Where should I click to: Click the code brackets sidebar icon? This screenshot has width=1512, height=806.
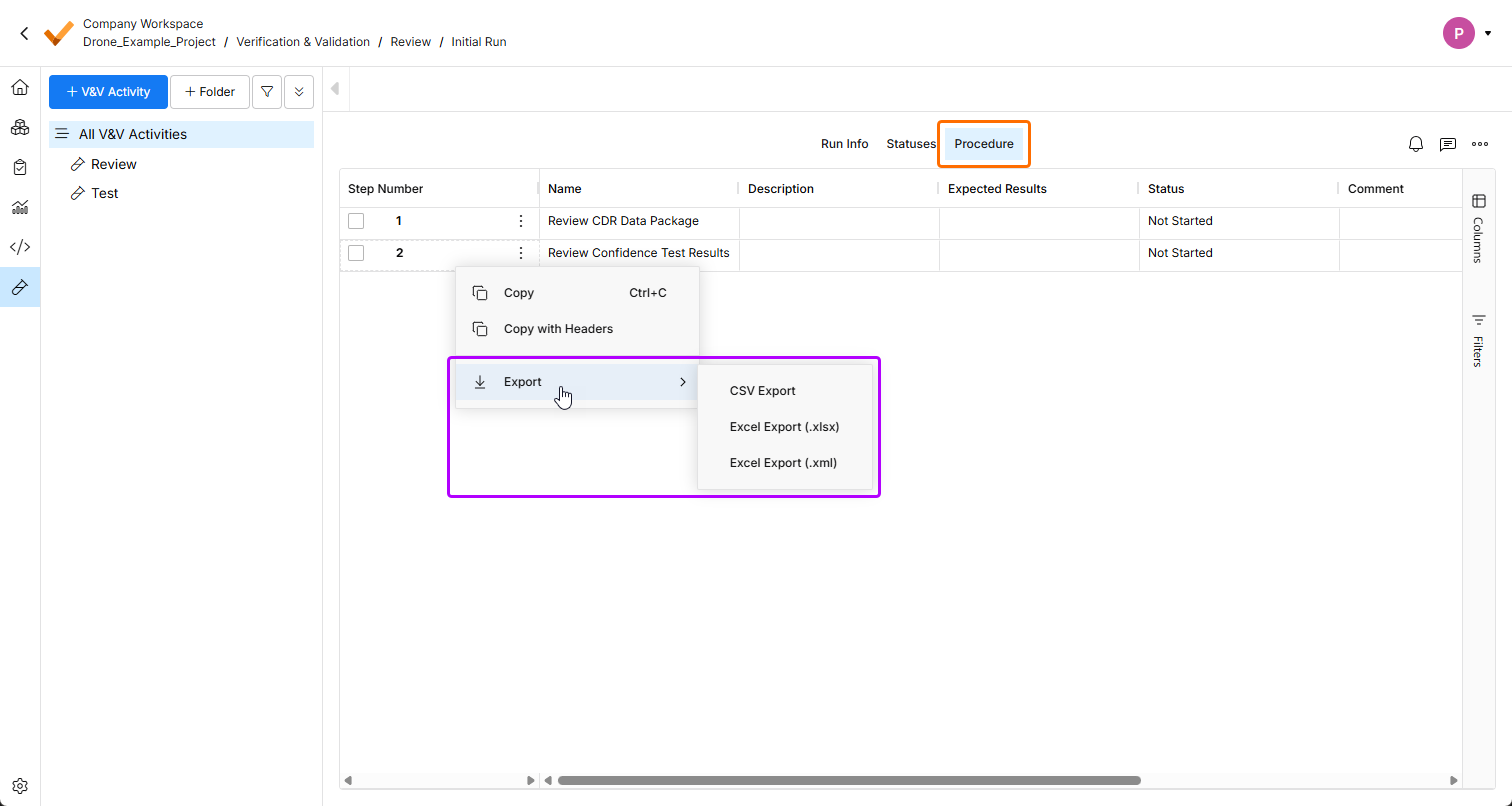19,247
